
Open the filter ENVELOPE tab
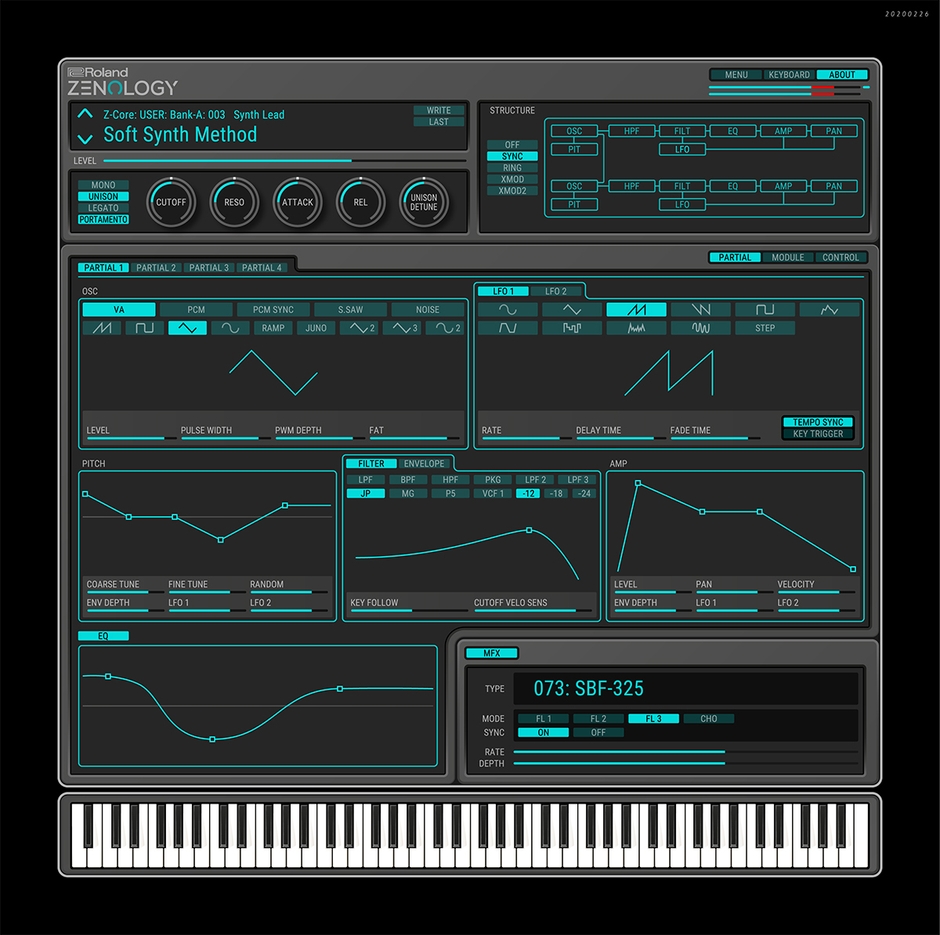point(424,463)
